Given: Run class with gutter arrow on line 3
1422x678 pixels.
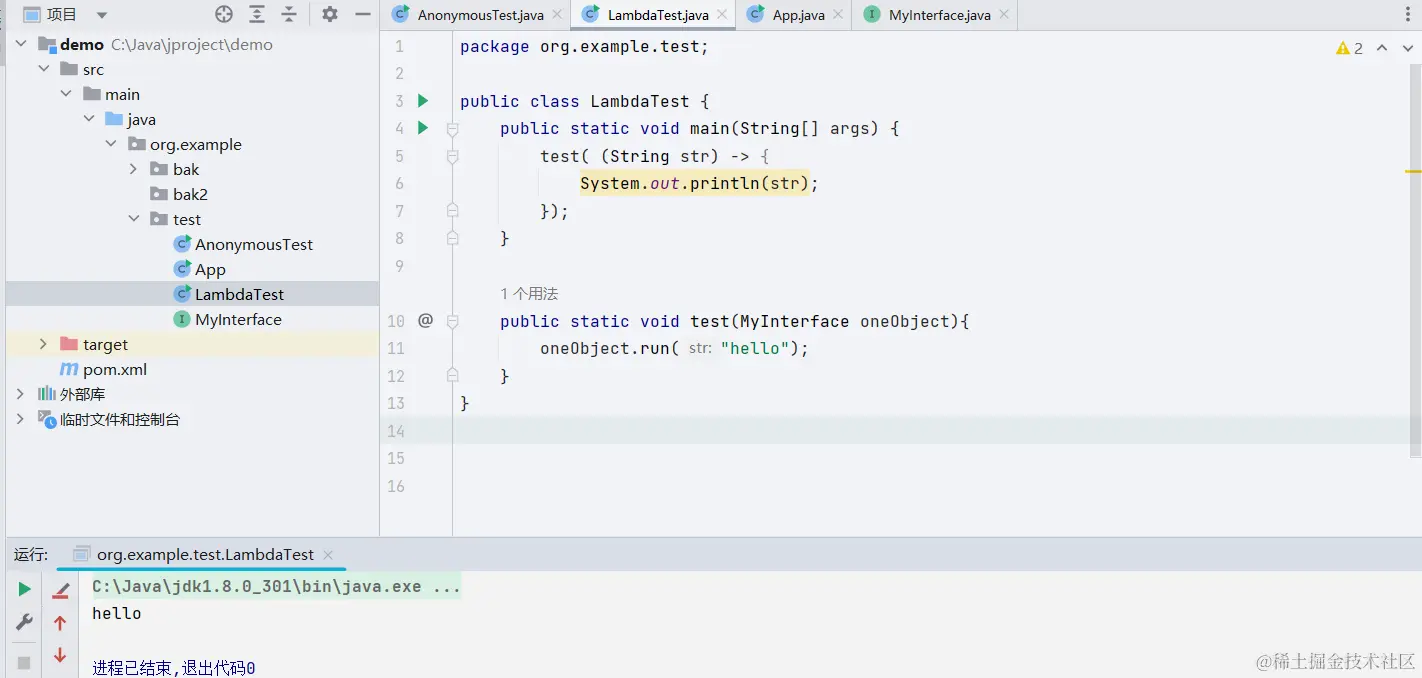Looking at the screenshot, I should tap(423, 100).
